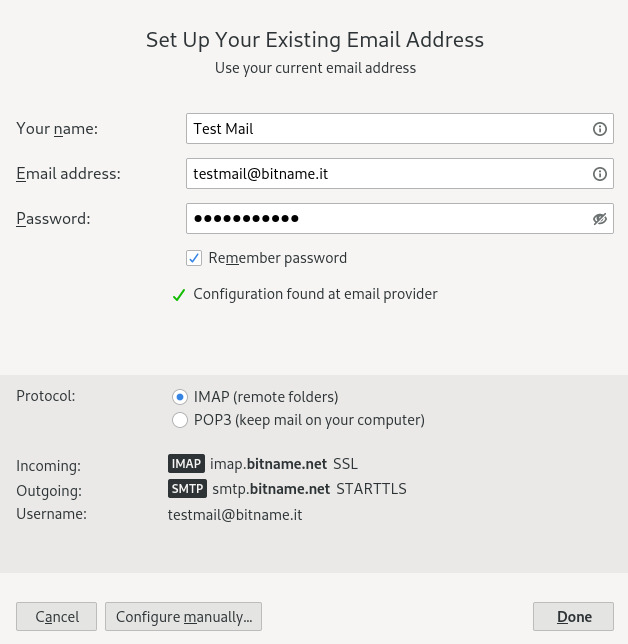This screenshot has width=628, height=644.
Task: Toggle the Remember password checkbox
Action: click(194, 258)
